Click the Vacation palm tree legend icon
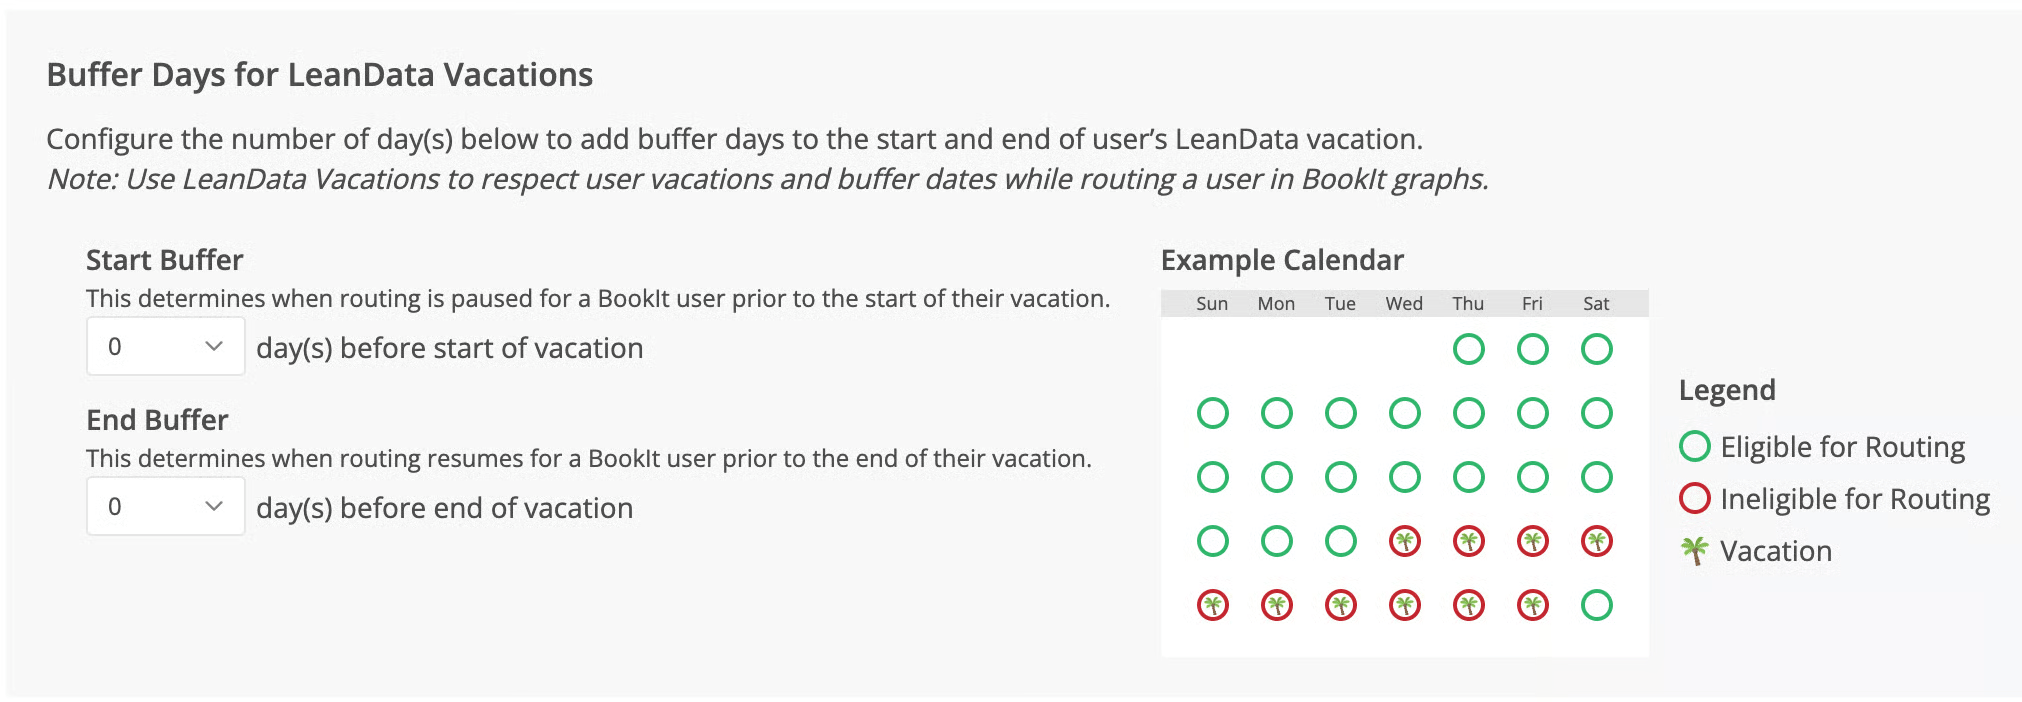Image resolution: width=2022 pixels, height=702 pixels. coord(1694,550)
